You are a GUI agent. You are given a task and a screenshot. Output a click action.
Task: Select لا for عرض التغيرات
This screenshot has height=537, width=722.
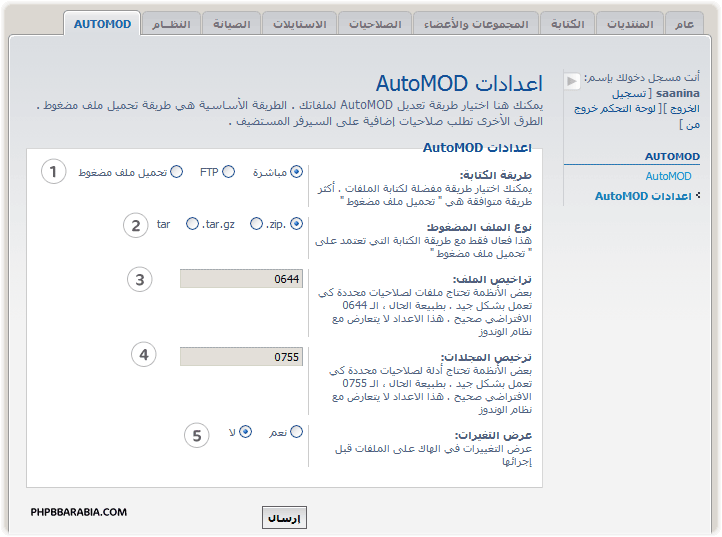[245, 432]
